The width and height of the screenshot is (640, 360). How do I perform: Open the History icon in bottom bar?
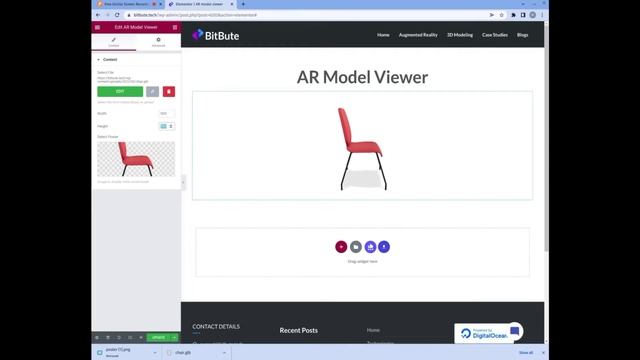(x=119, y=338)
